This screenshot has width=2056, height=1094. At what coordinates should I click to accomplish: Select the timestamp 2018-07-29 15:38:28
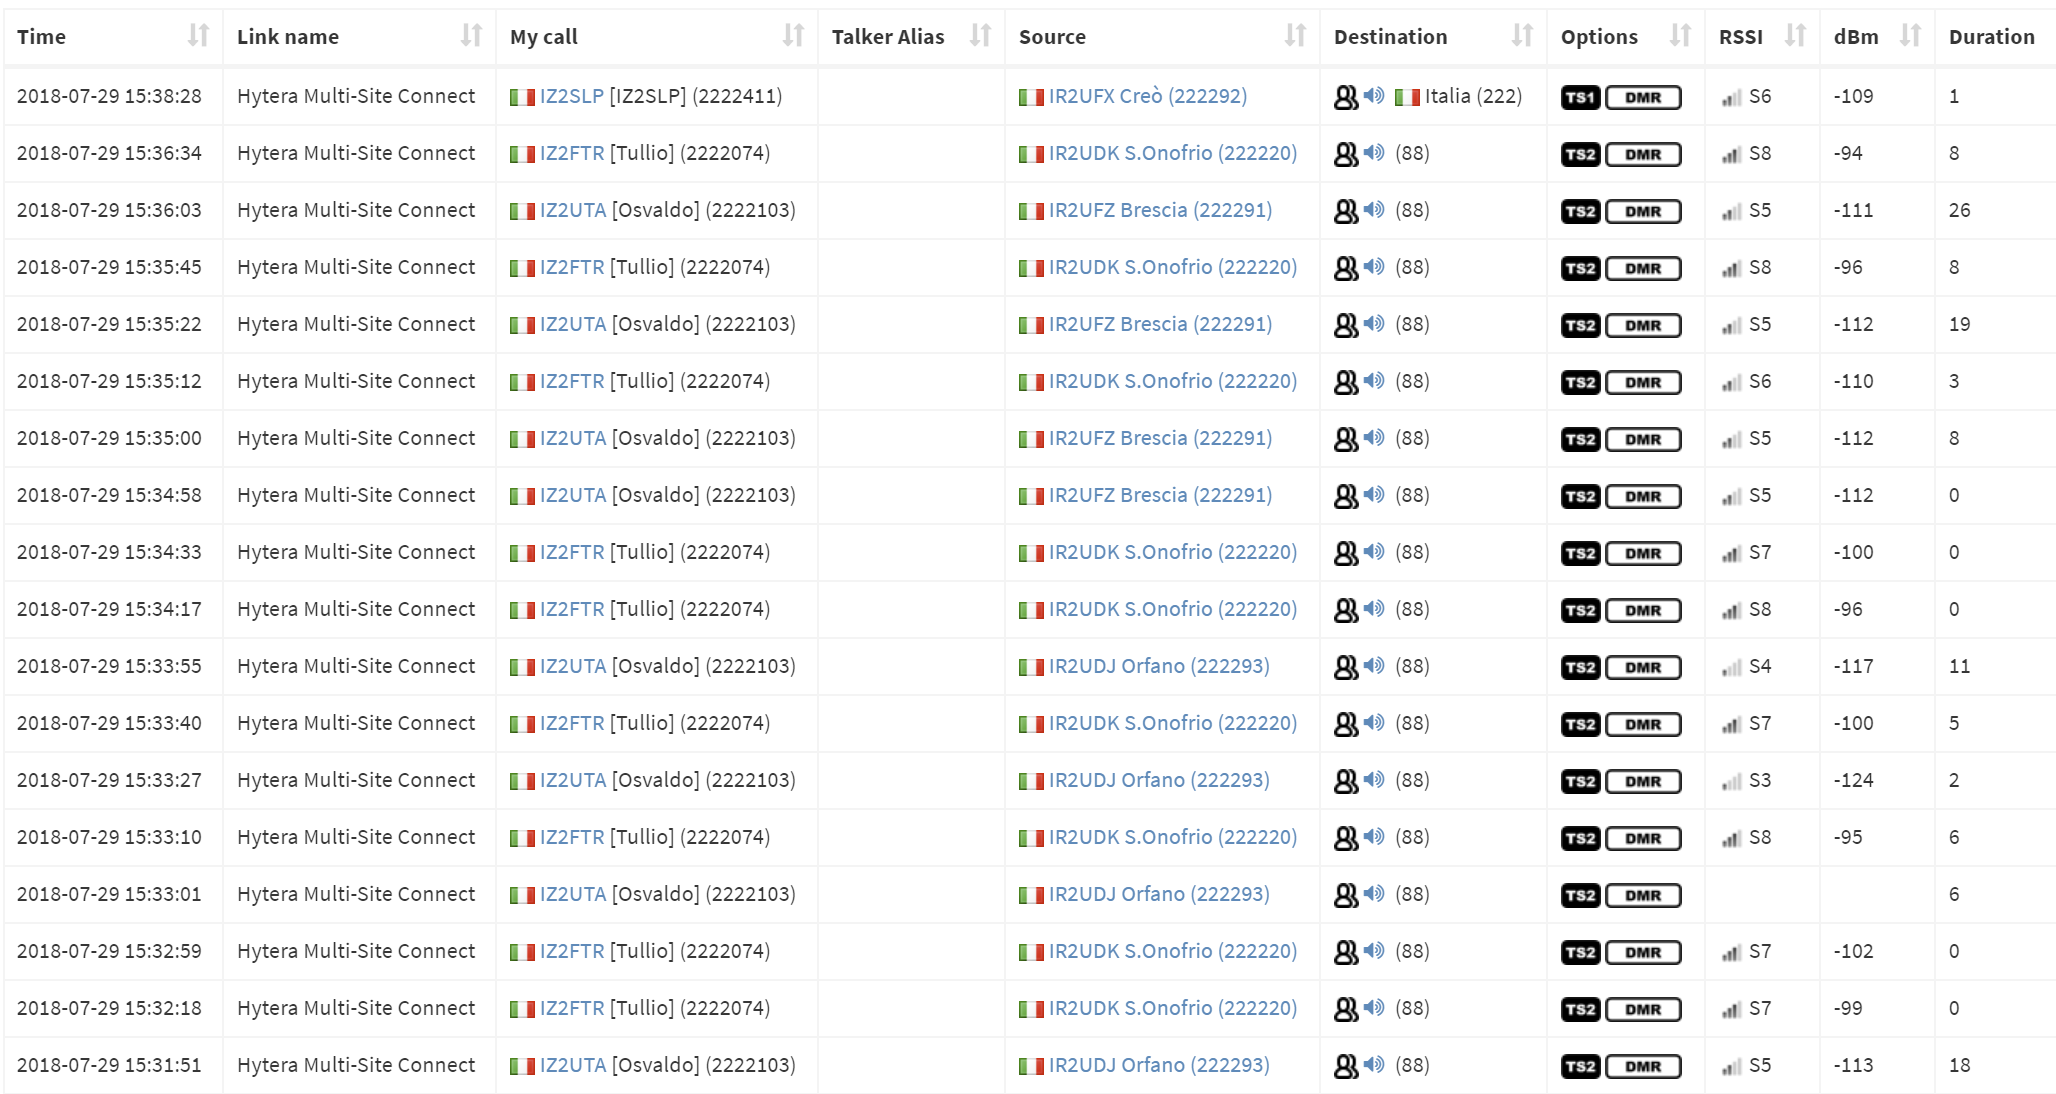click(109, 96)
